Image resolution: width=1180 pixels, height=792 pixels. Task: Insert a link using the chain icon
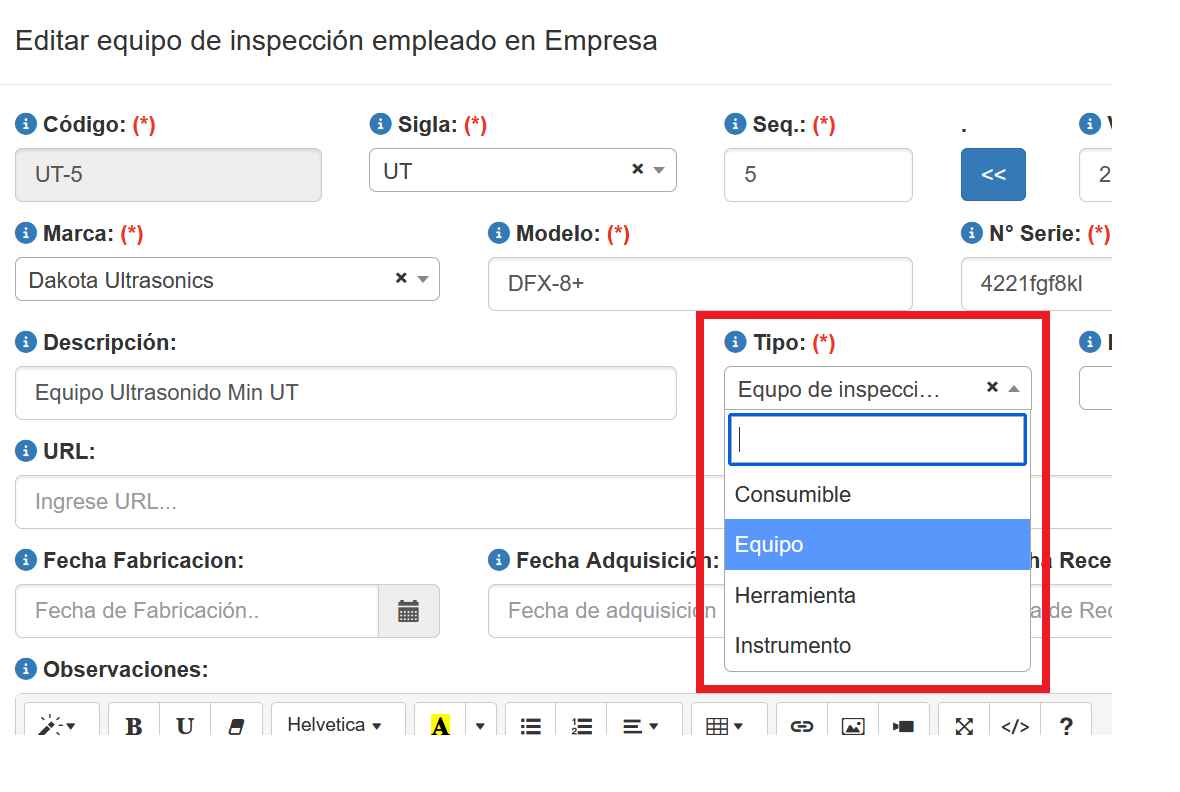click(801, 725)
